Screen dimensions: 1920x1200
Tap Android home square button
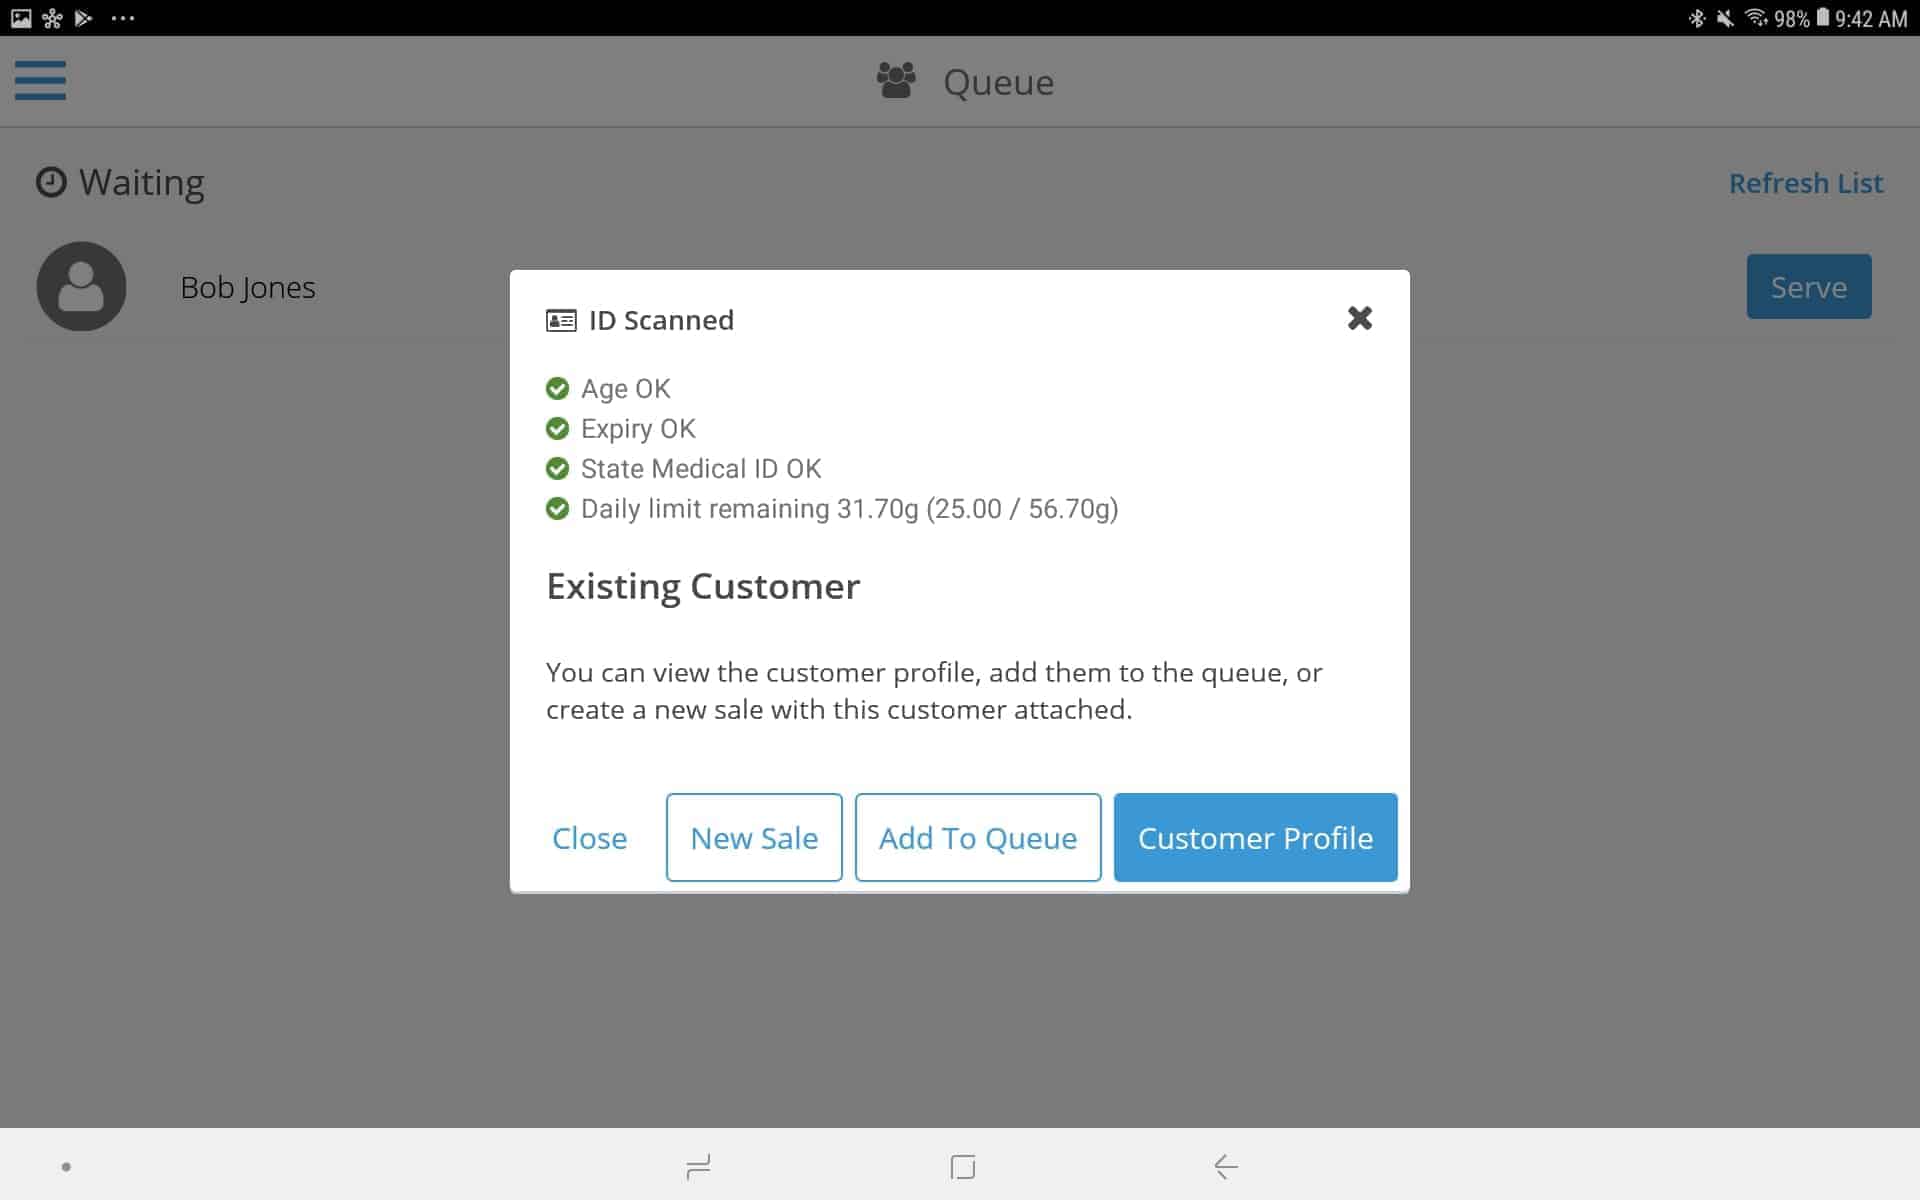(x=962, y=1166)
